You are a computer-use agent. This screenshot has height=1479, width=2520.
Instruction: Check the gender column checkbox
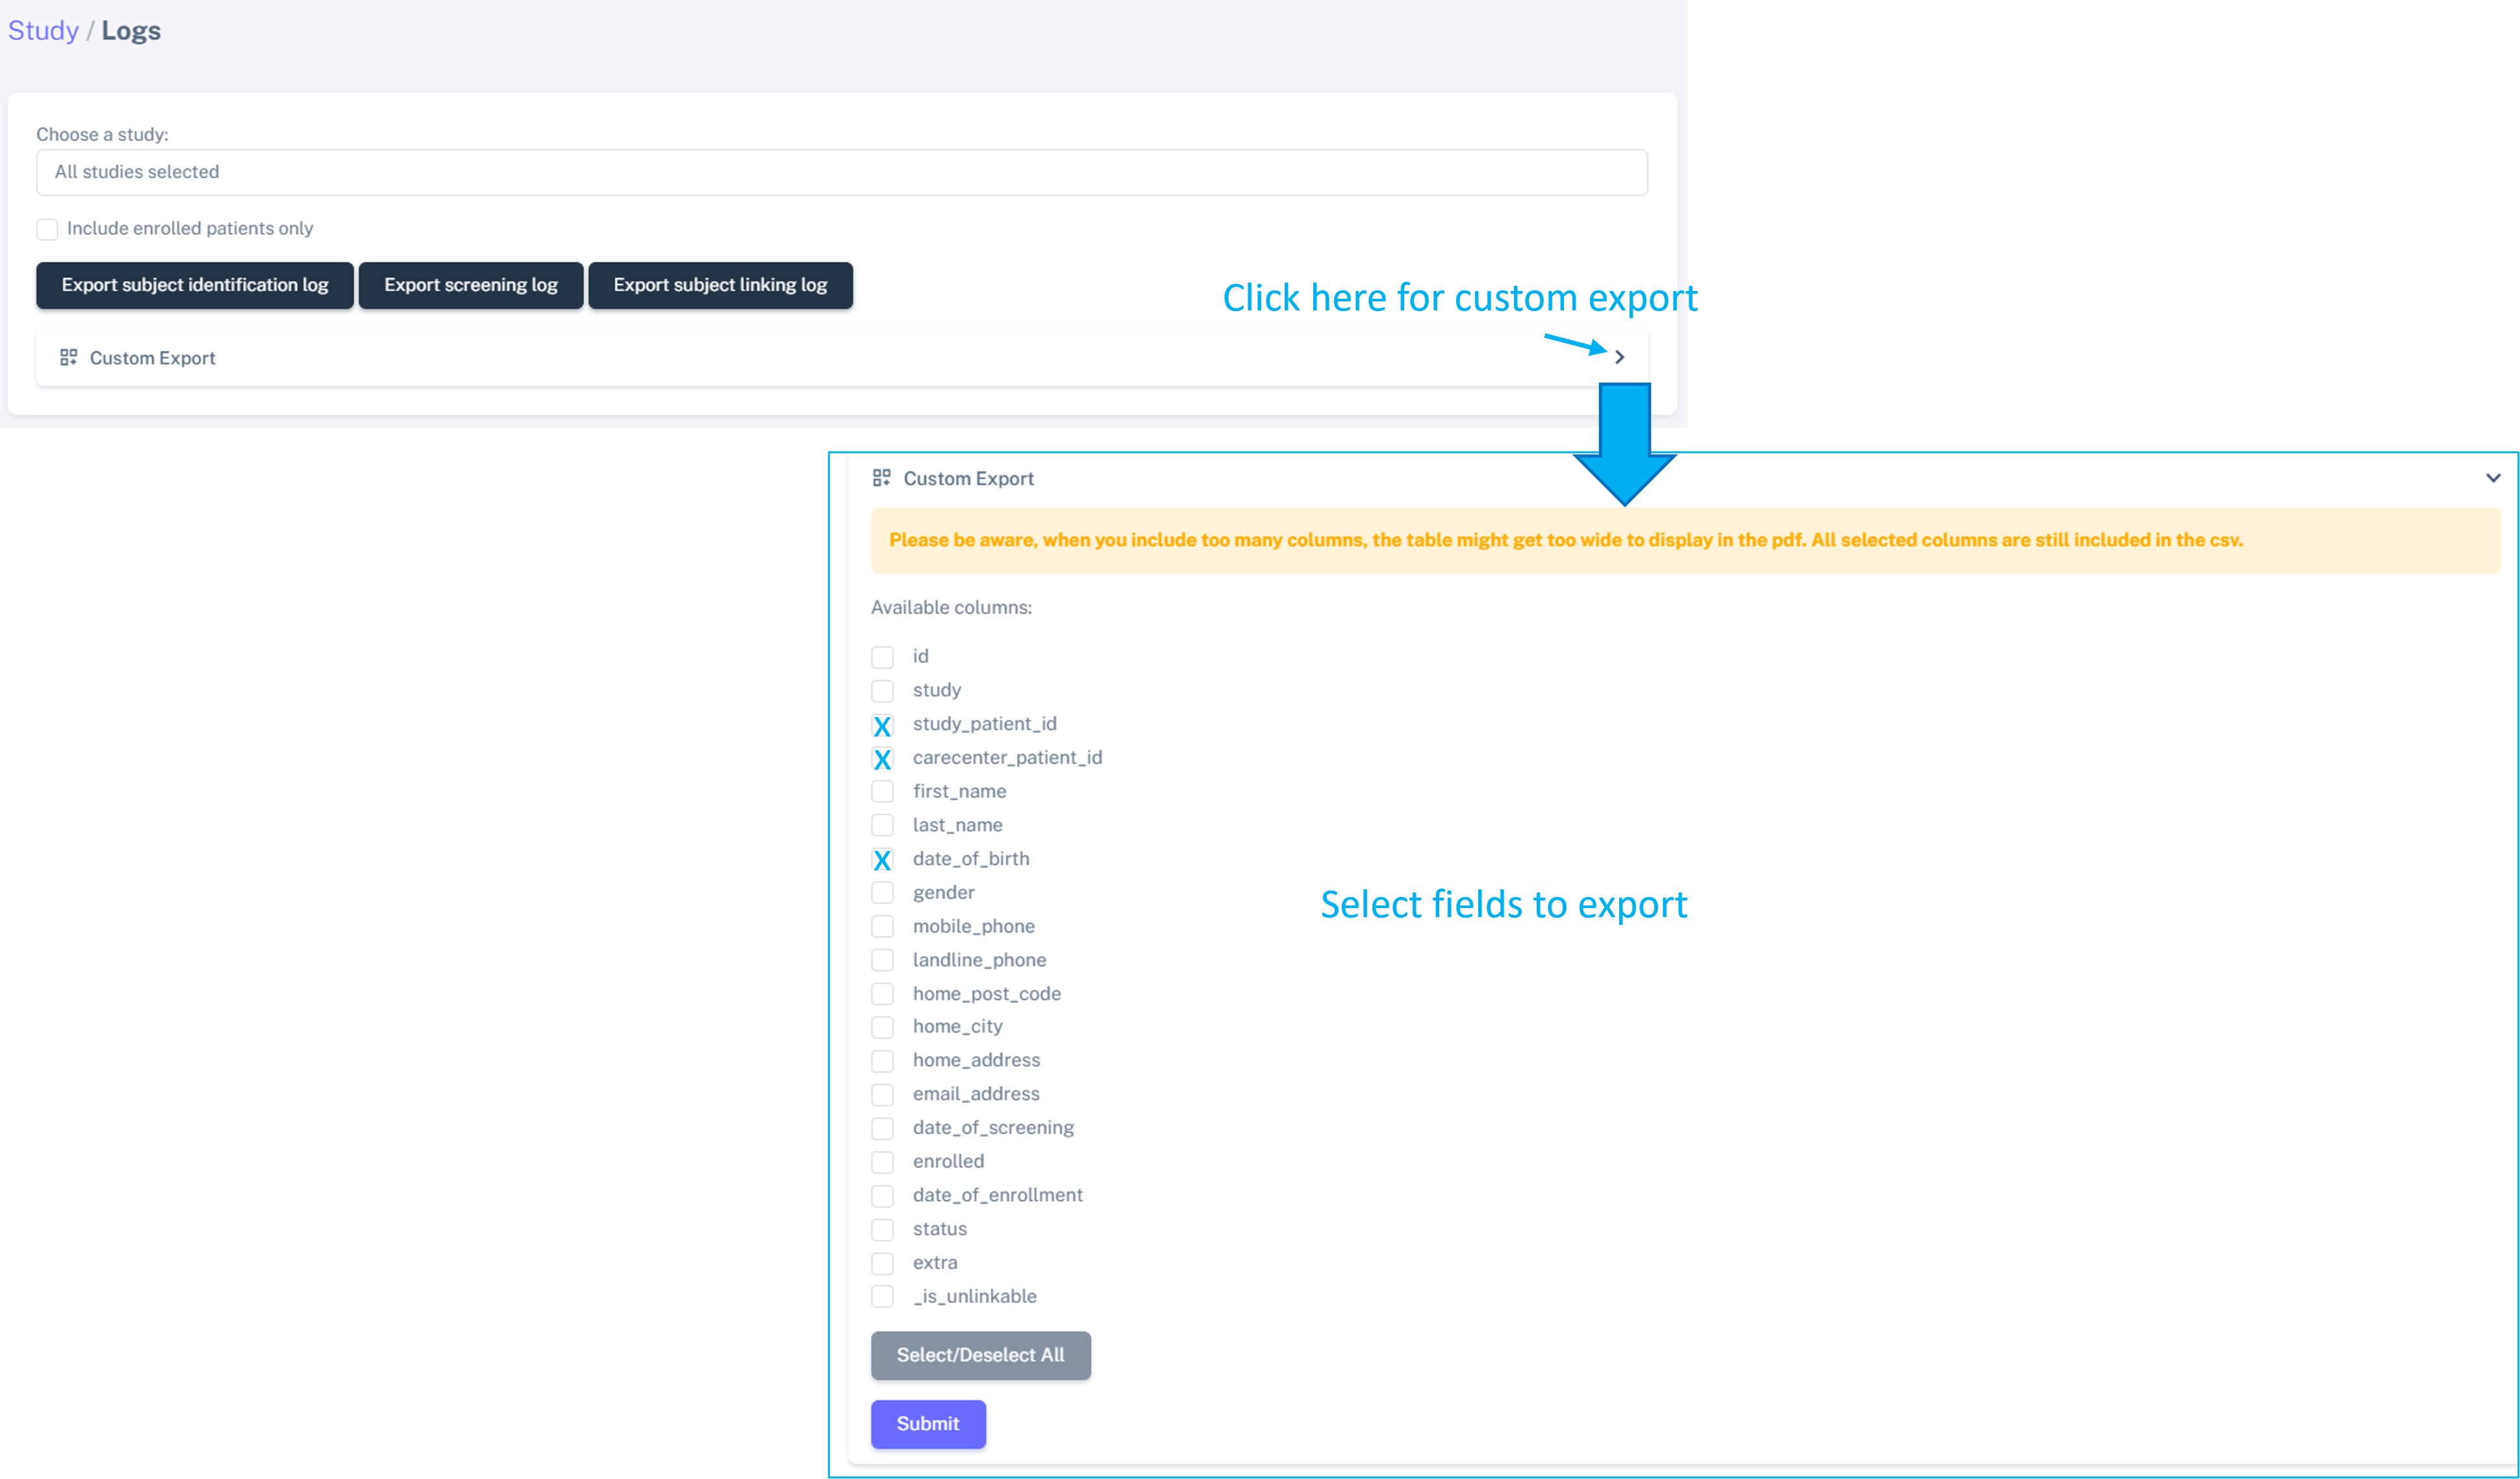click(882, 893)
